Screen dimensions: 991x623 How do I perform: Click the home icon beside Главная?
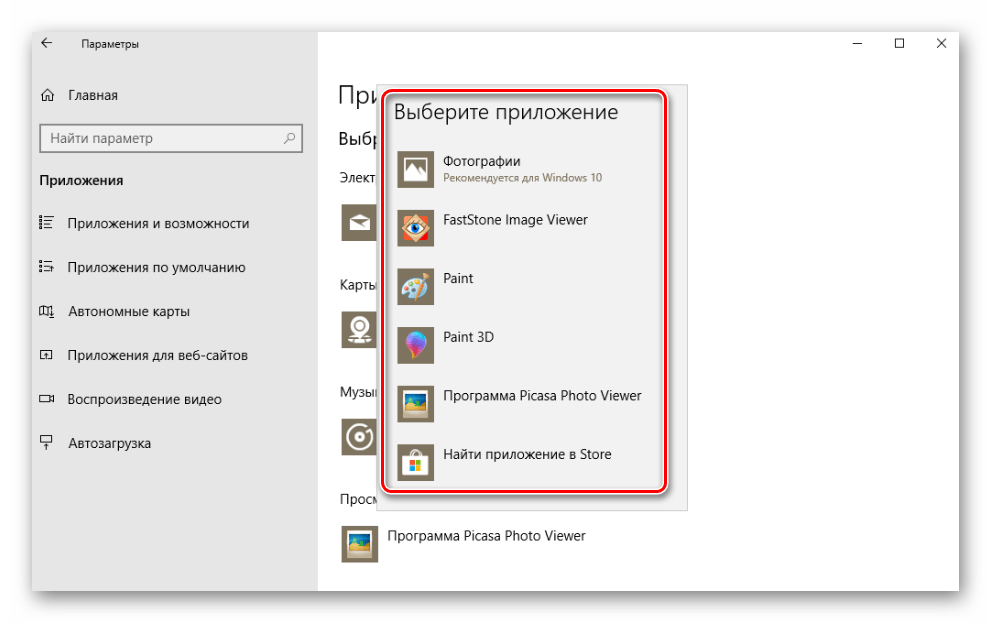point(47,95)
